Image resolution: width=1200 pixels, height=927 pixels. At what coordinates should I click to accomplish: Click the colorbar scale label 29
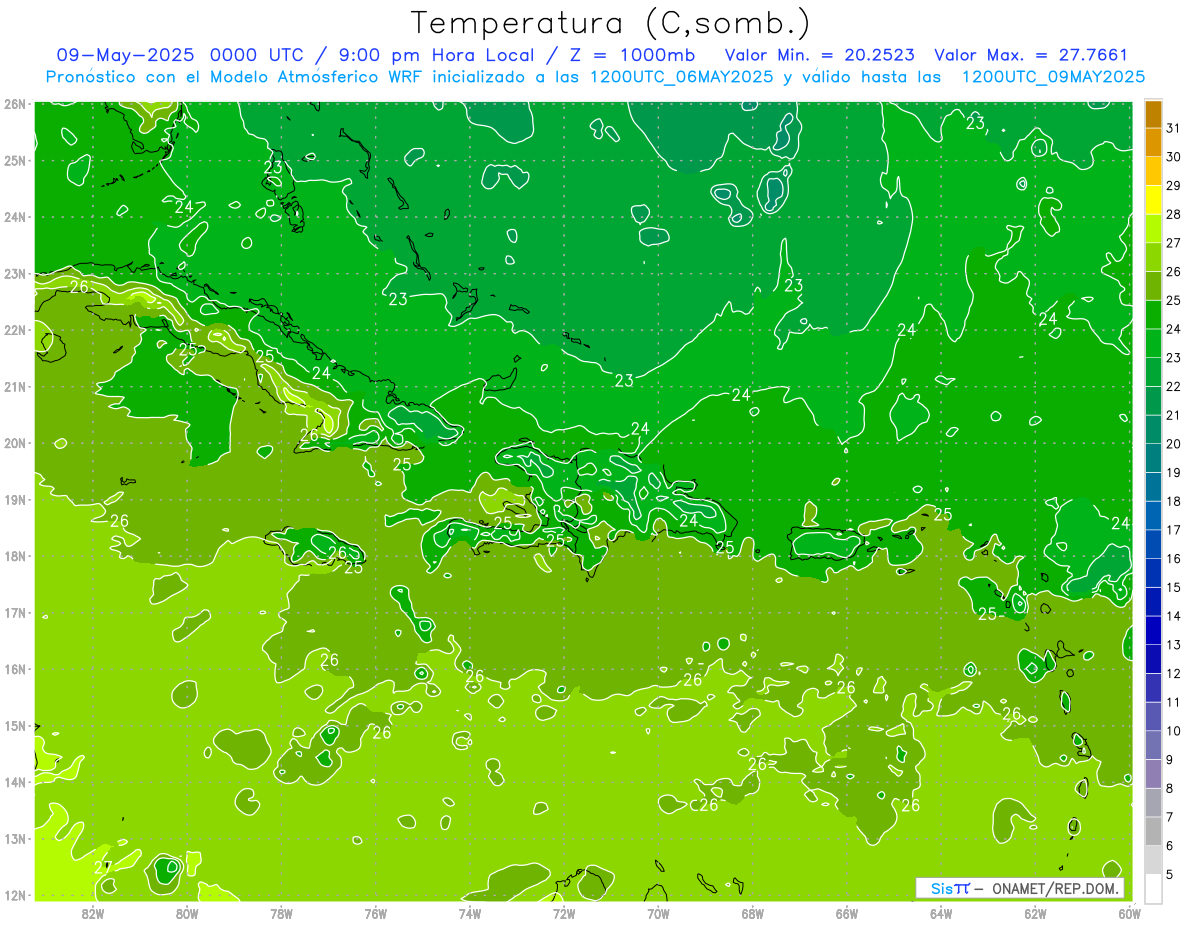[1173, 186]
